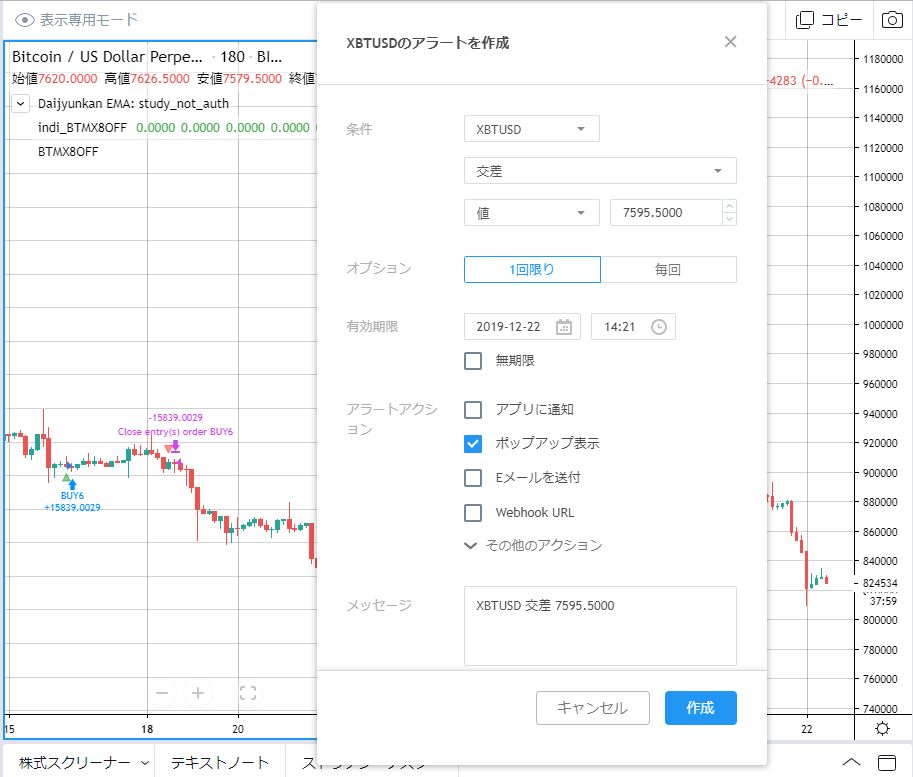Select the 毎回 option tab

[x=668, y=270]
